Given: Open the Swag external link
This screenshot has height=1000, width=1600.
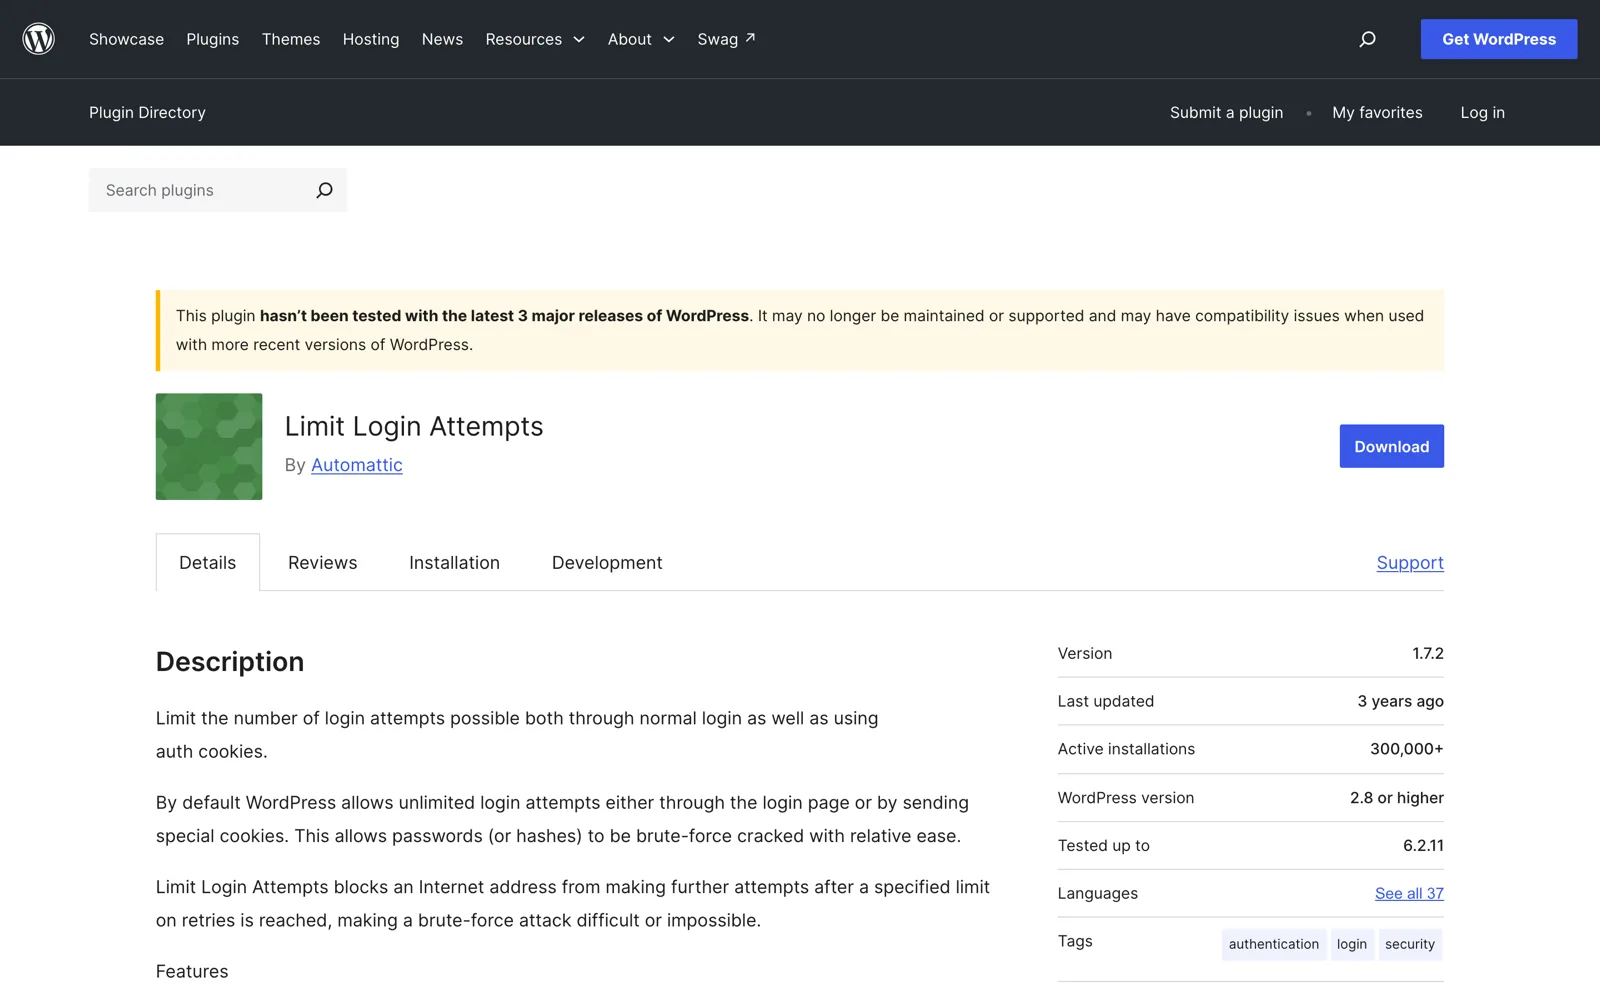Looking at the screenshot, I should pyautogui.click(x=727, y=39).
